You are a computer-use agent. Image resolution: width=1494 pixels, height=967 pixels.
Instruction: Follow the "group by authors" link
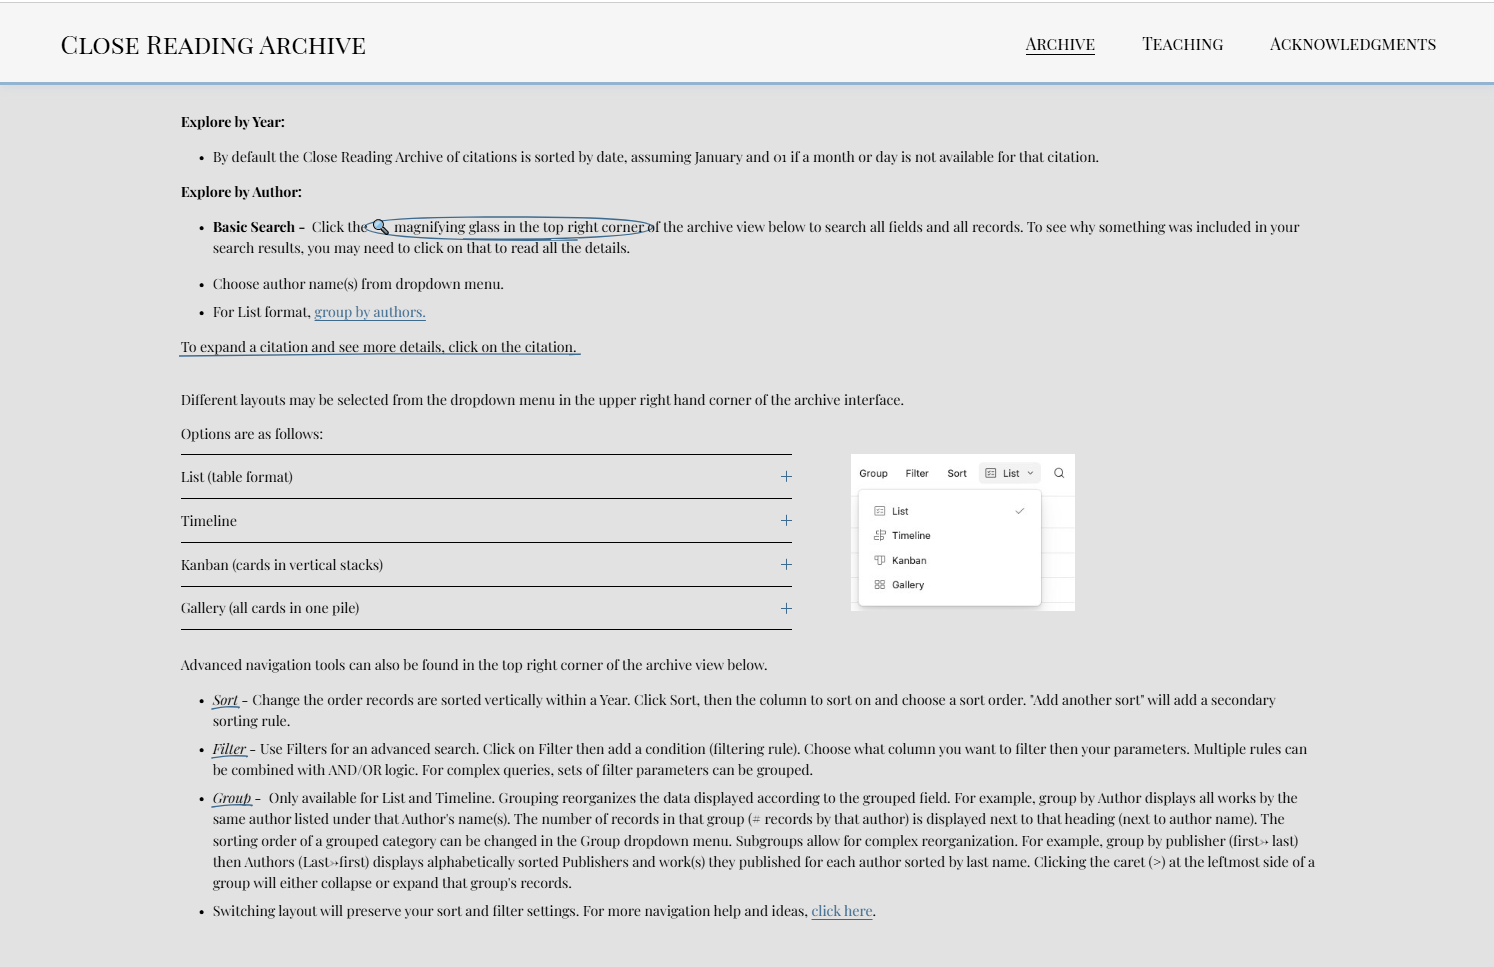(370, 312)
